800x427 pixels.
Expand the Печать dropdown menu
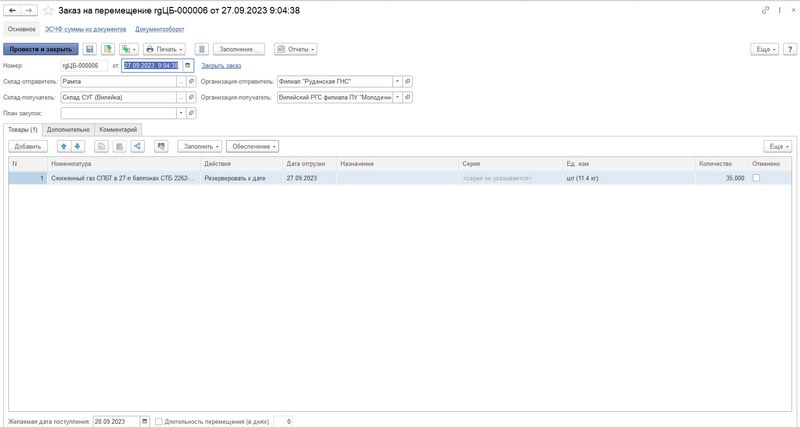[x=165, y=48]
